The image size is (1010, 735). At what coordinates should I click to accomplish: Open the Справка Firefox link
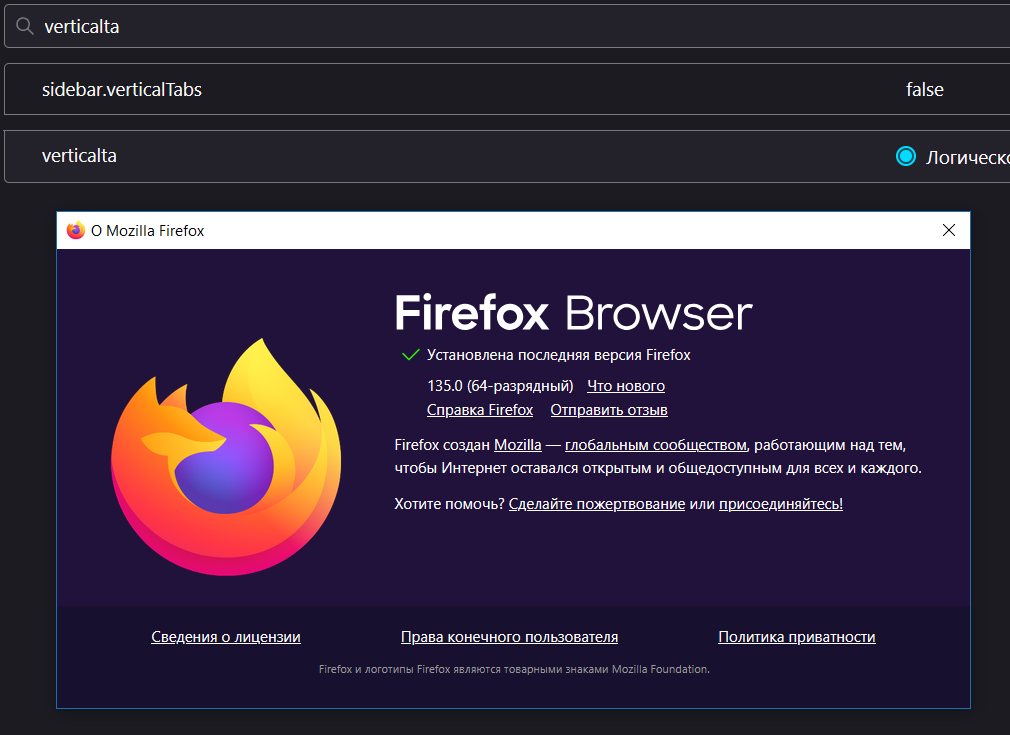pyautogui.click(x=480, y=410)
